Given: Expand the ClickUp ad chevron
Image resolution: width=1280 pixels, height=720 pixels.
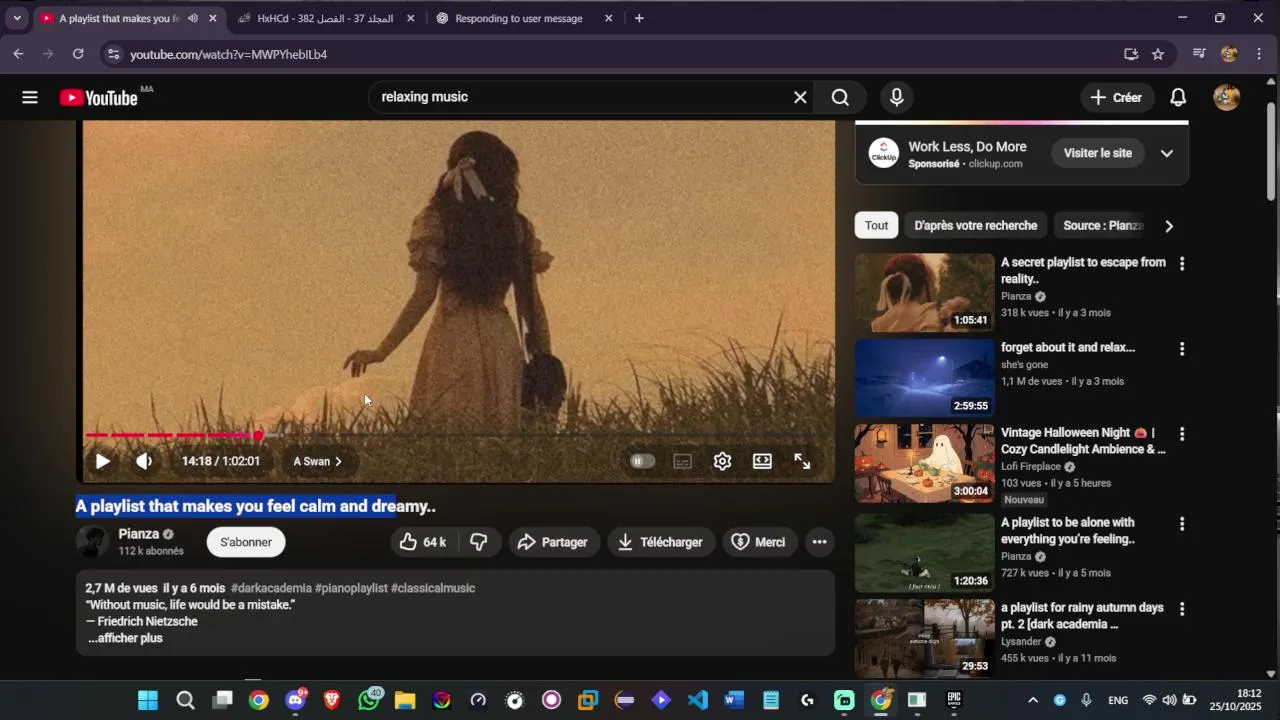Looking at the screenshot, I should point(1167,153).
